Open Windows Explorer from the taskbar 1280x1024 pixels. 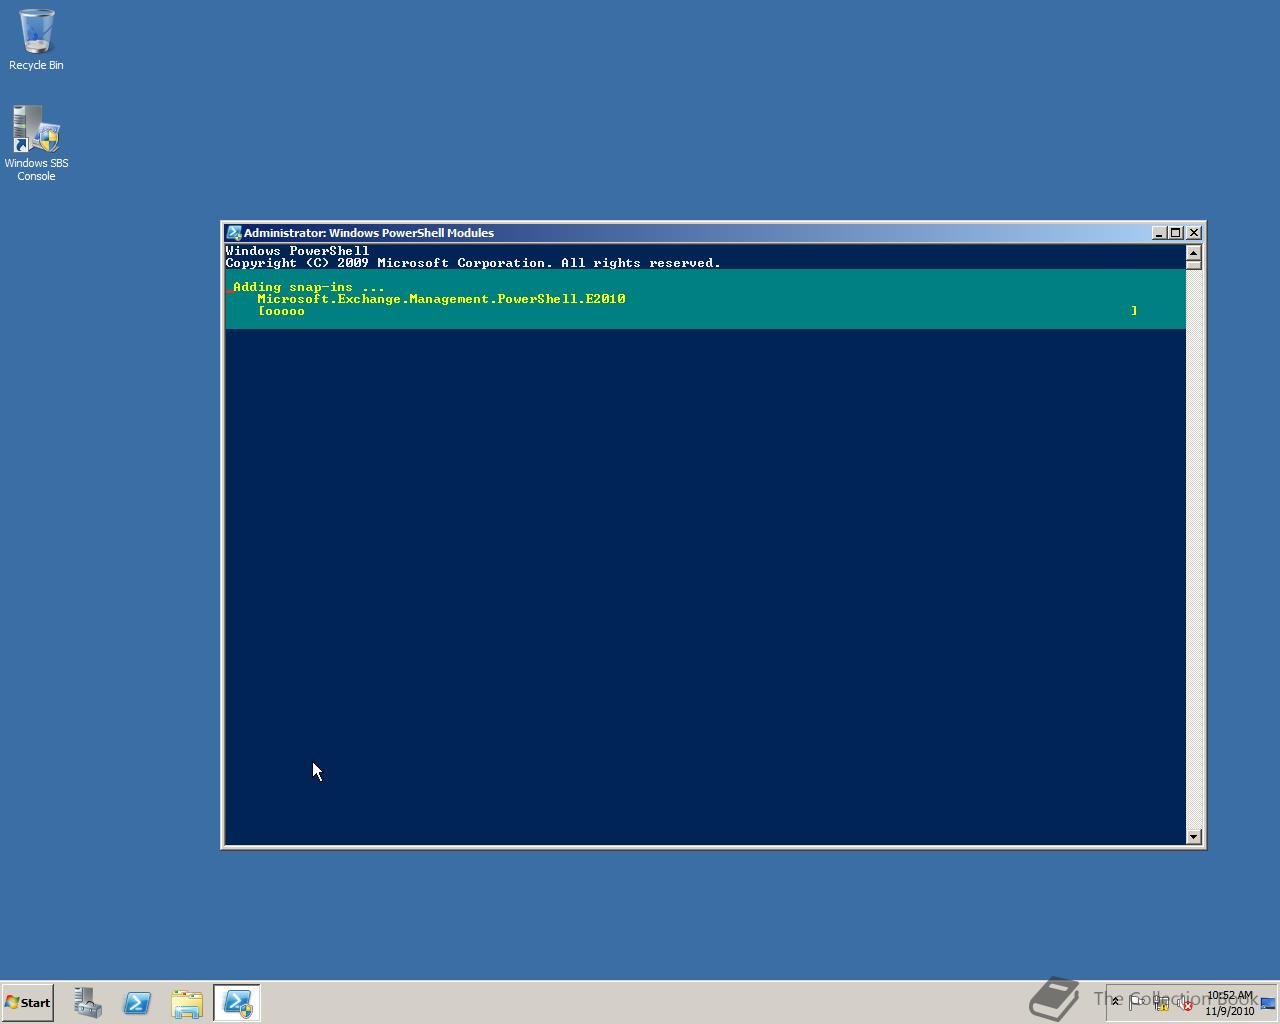[187, 1003]
